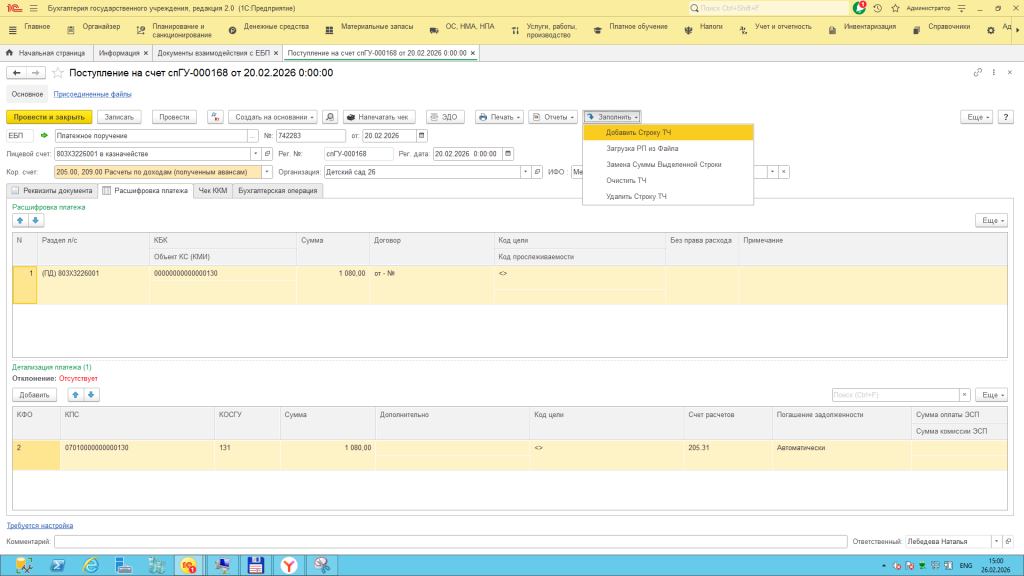Choose Очистить ТЧ from the menu

point(626,180)
